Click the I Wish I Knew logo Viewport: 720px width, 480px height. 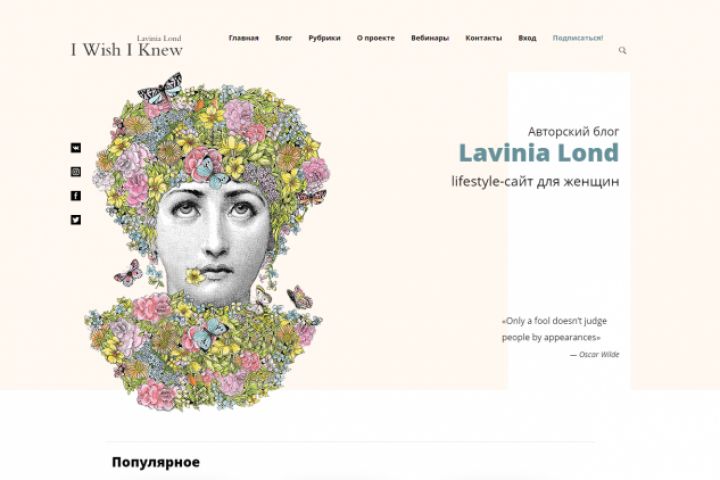point(127,46)
